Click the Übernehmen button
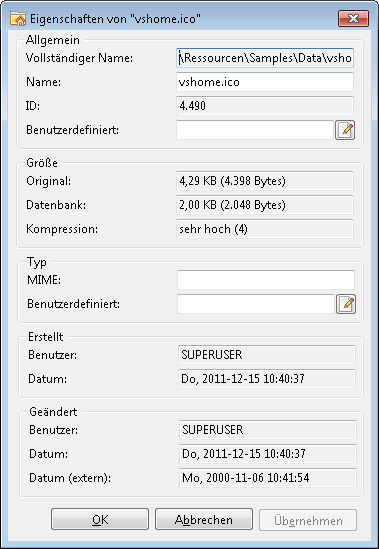The width and height of the screenshot is (379, 549). point(308,520)
